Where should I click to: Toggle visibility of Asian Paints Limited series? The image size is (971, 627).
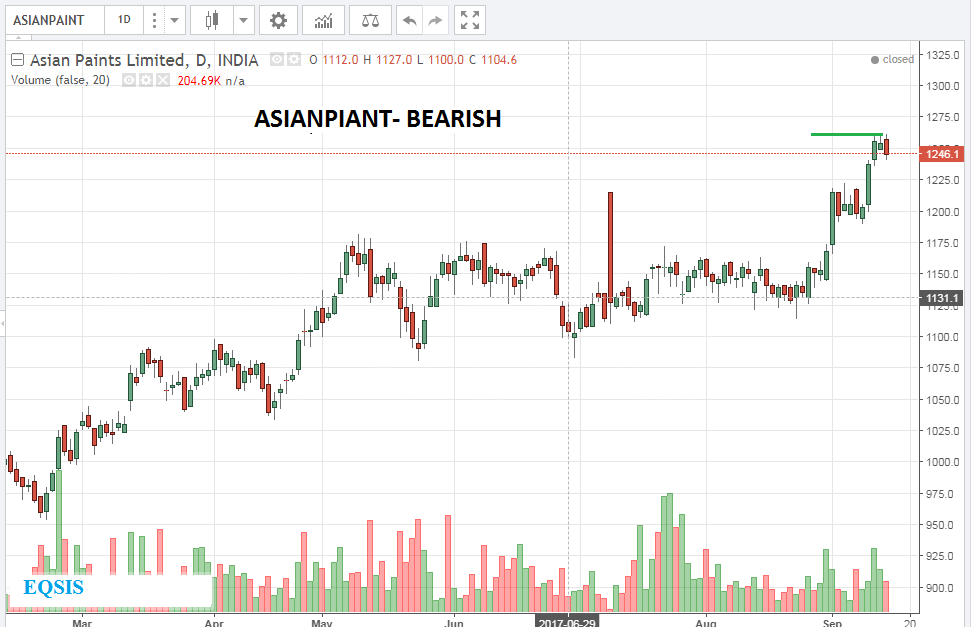click(x=277, y=60)
